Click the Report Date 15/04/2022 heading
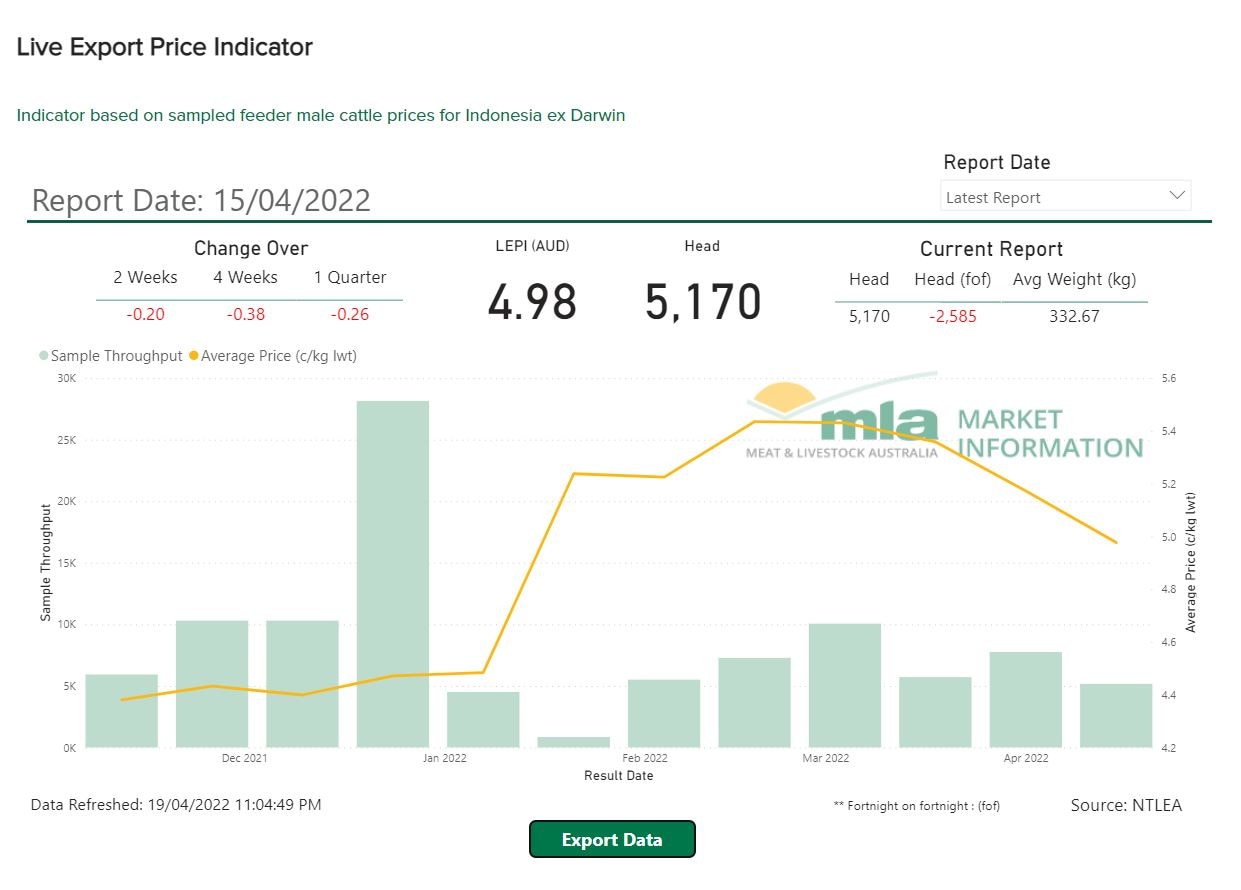The width and height of the screenshot is (1241, 890). pos(201,200)
